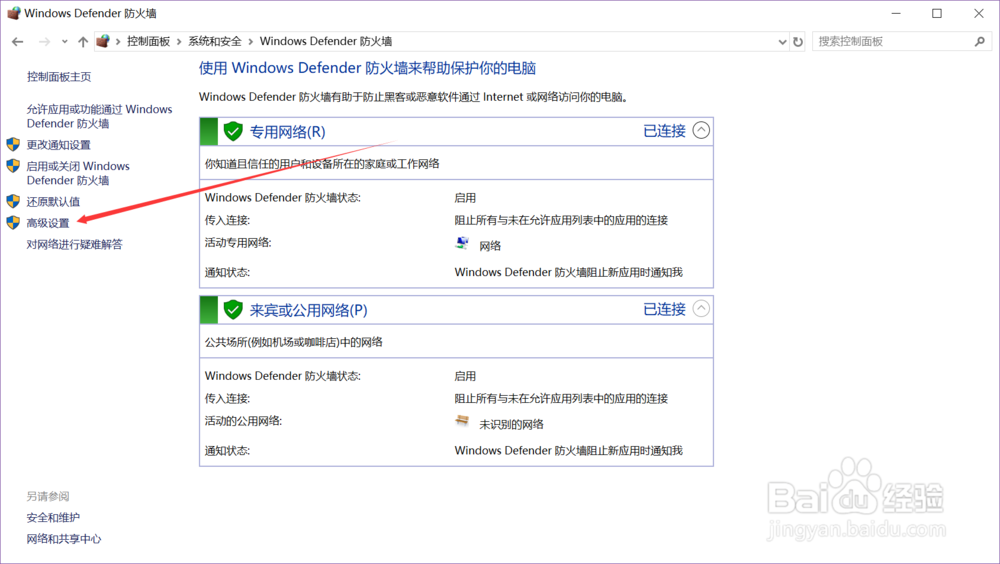The width and height of the screenshot is (1000, 564).
Task: Click the search magnifier icon
Action: (x=980, y=41)
